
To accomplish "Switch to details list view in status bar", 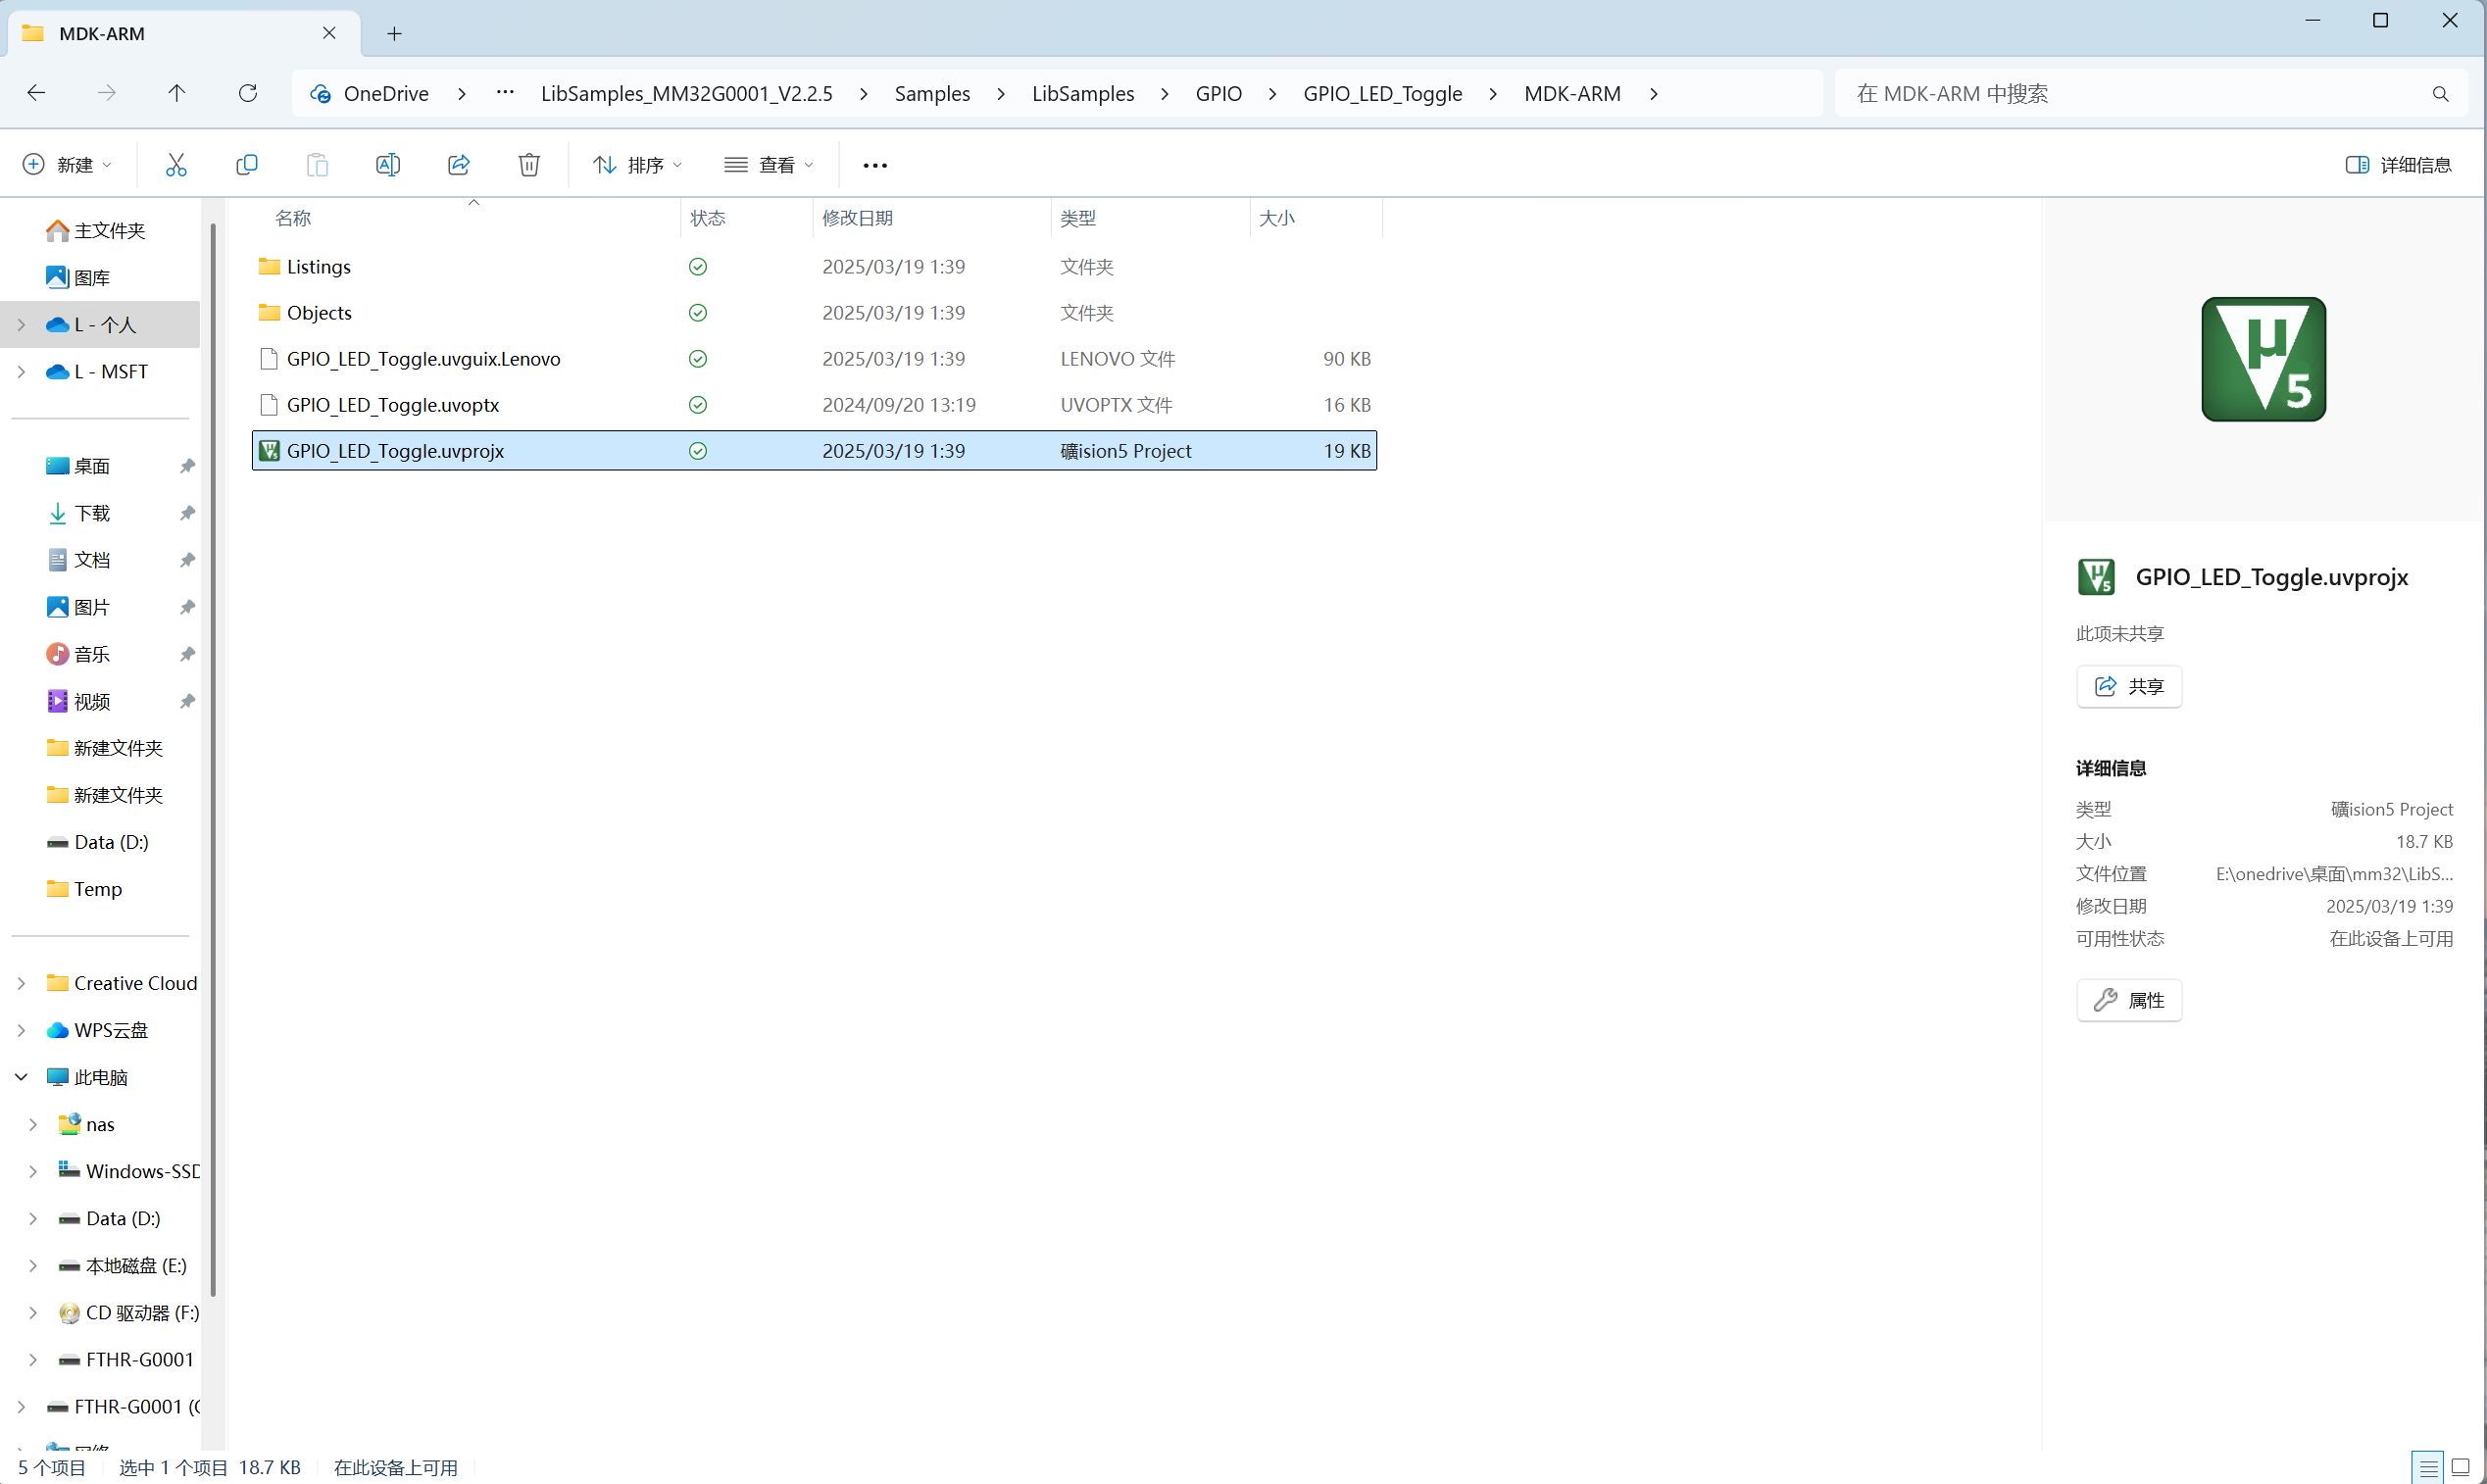I will [2428, 1467].
